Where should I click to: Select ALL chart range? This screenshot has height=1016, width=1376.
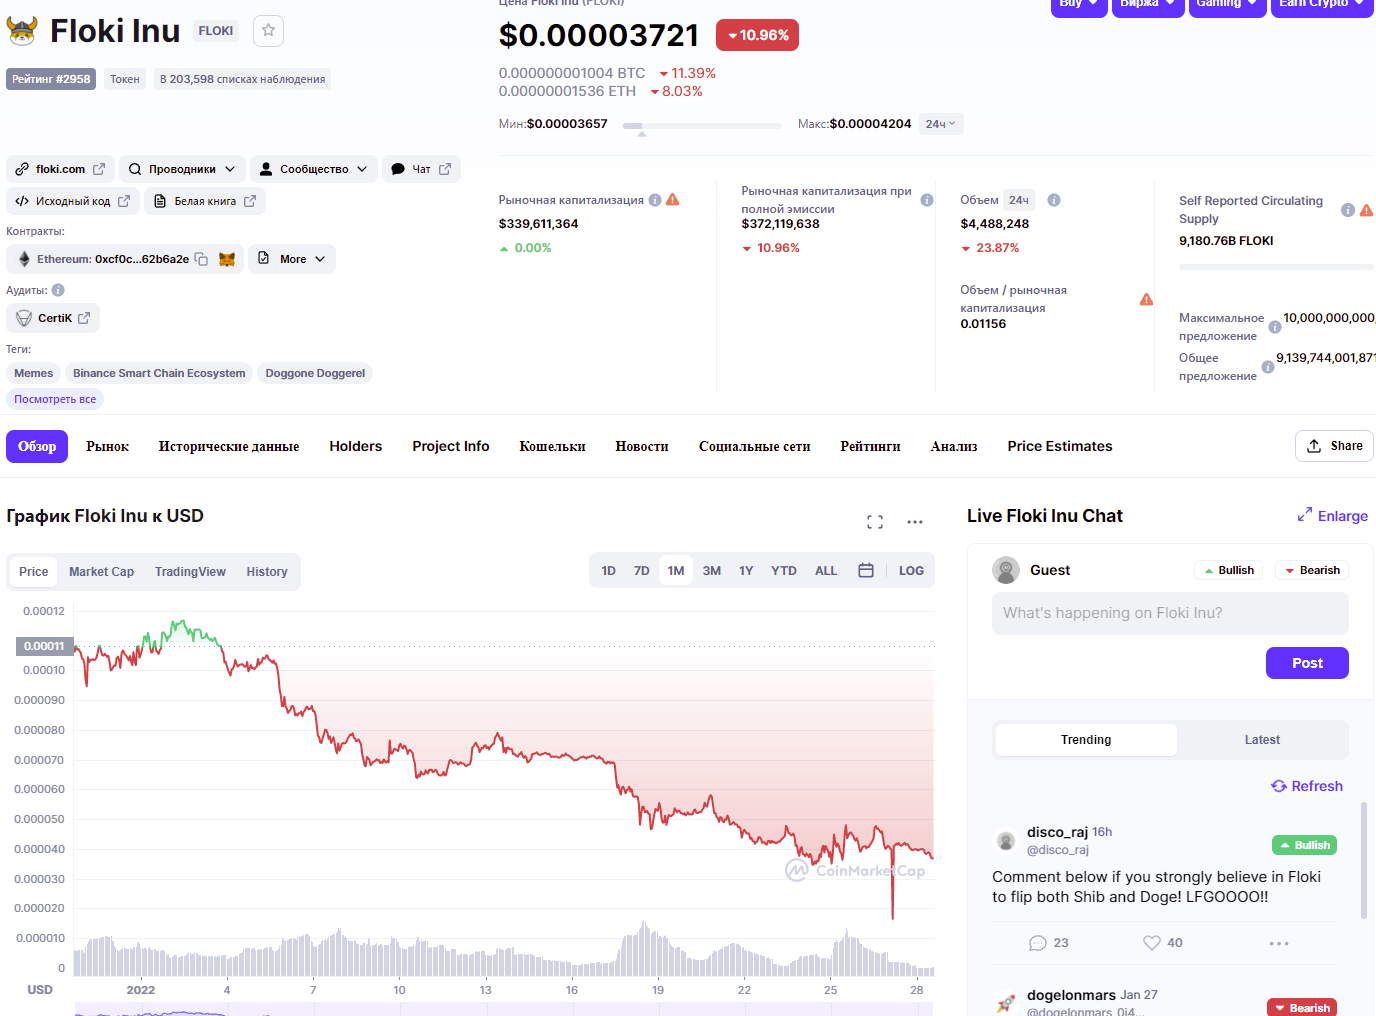tap(826, 571)
